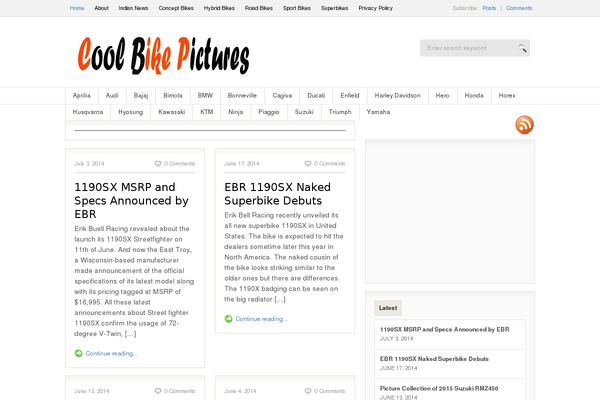
Task: Click green arrow icon under EBR Naked Superbike post
Action: [228, 319]
